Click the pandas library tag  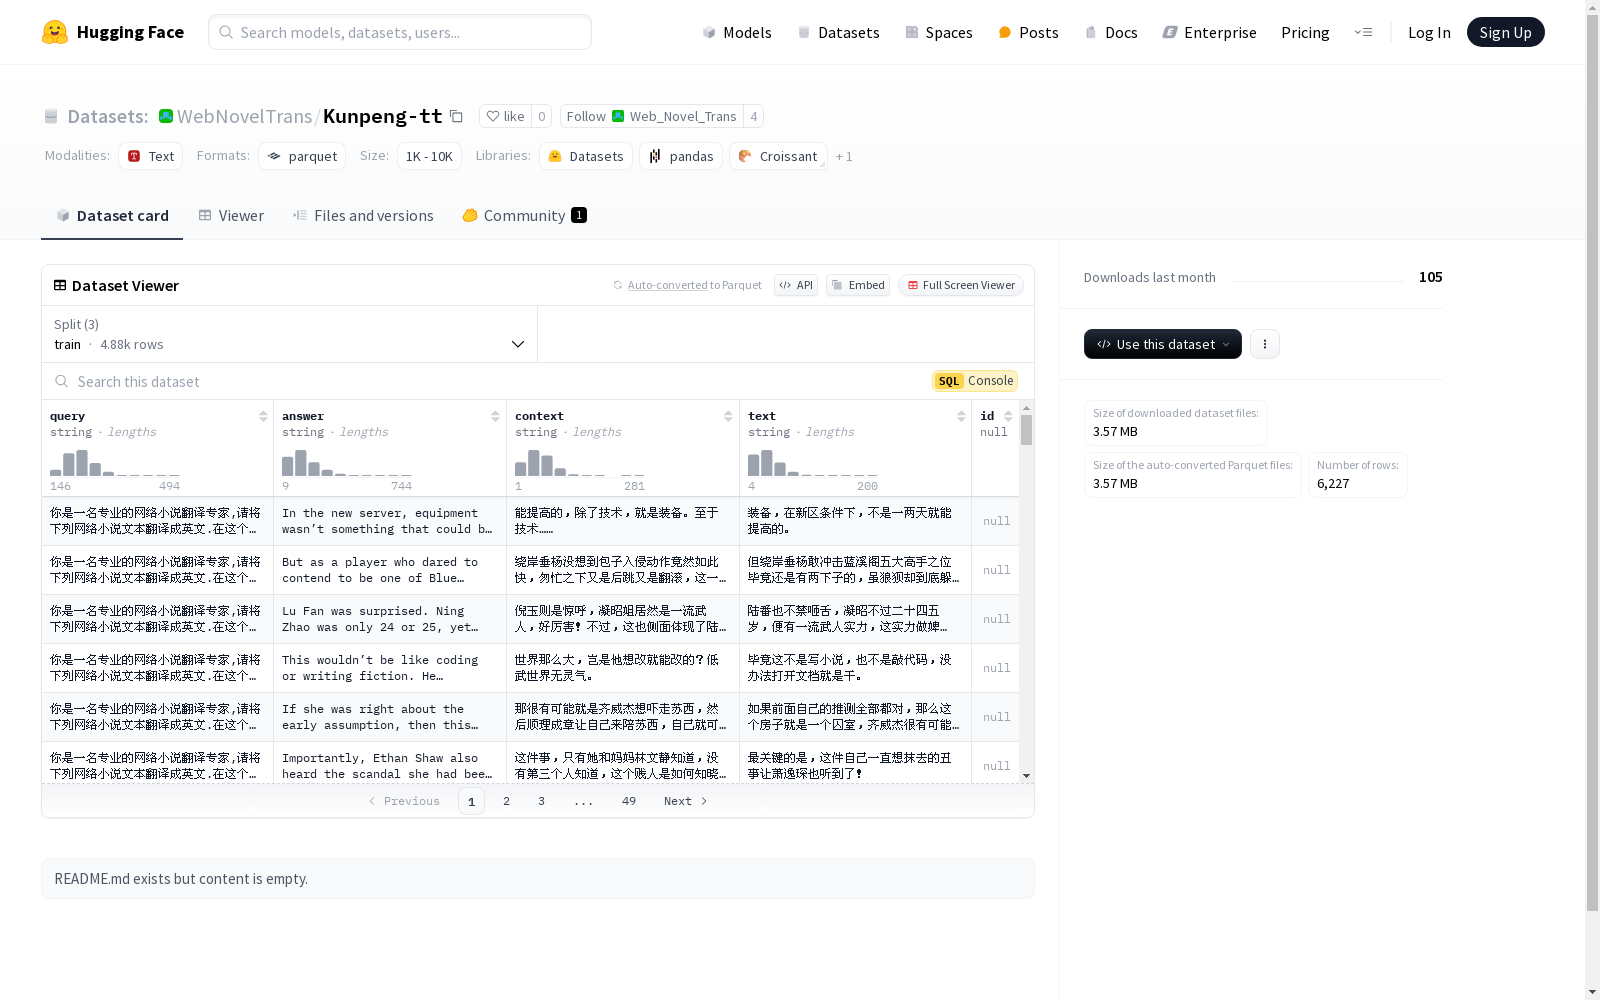tap(681, 156)
